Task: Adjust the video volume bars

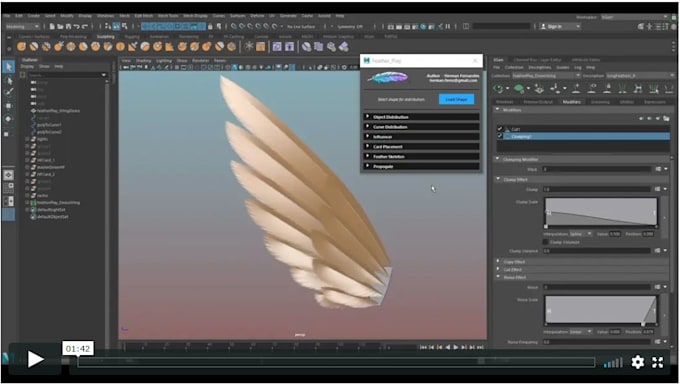Action: click(613, 363)
